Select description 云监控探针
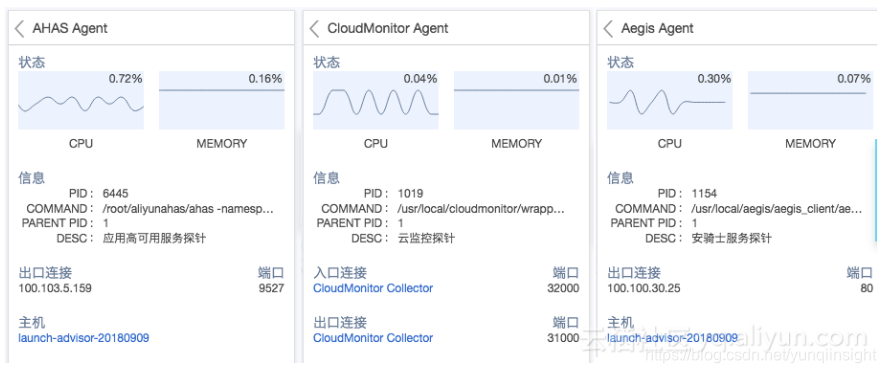Viewport: 886px width, 373px height. 426,238
